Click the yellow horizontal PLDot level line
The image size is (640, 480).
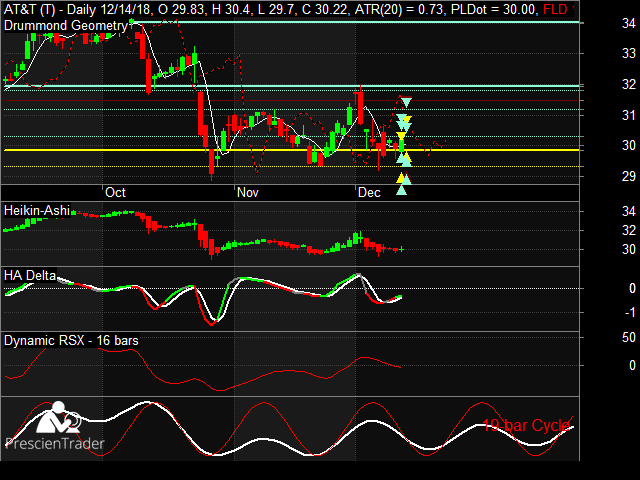[x=291, y=150]
